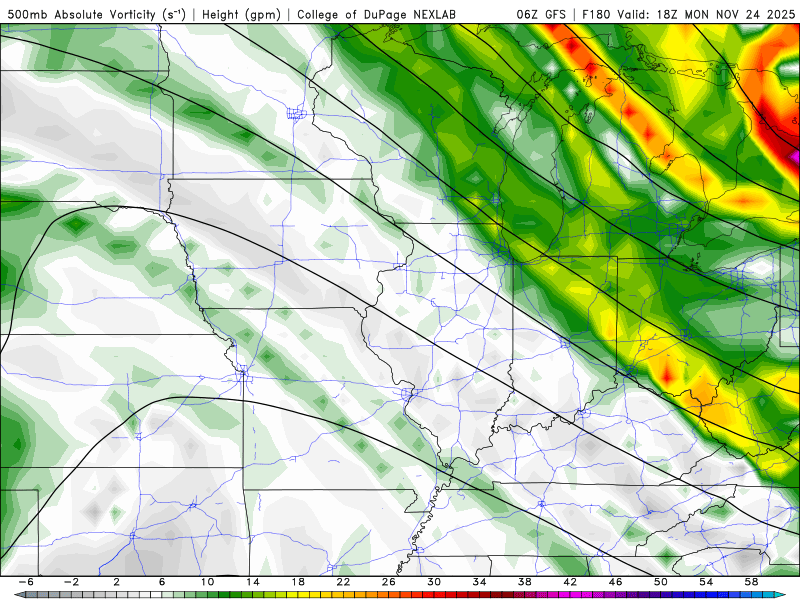Image resolution: width=800 pixels, height=600 pixels.
Task: Click the '50' colorbar scale label
Action: pyautogui.click(x=661, y=582)
